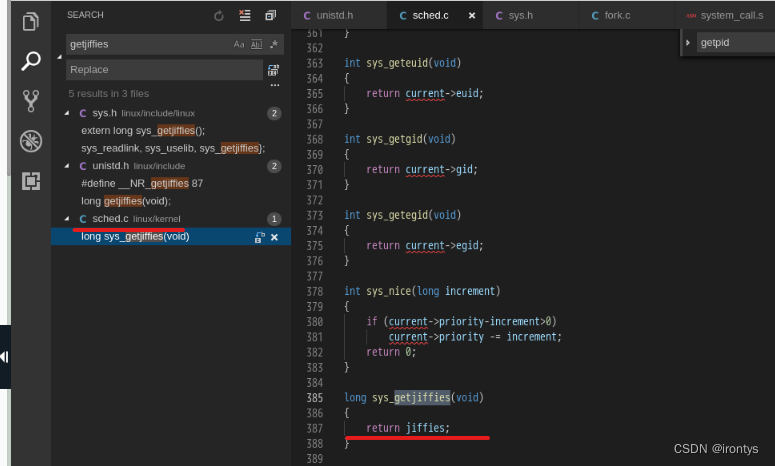This screenshot has width=775, height=466.
Task: Expand replace mode in editor find widget
Action: click(x=688, y=43)
